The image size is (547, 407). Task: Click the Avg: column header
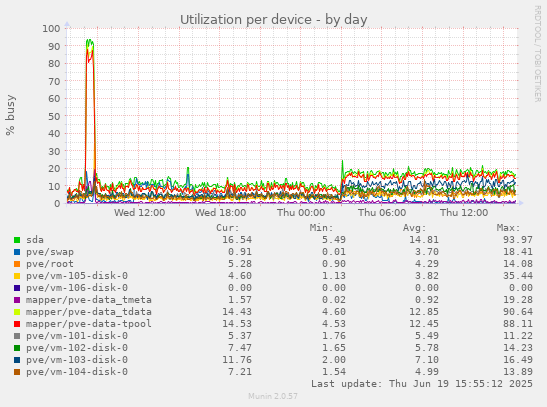pyautogui.click(x=415, y=228)
